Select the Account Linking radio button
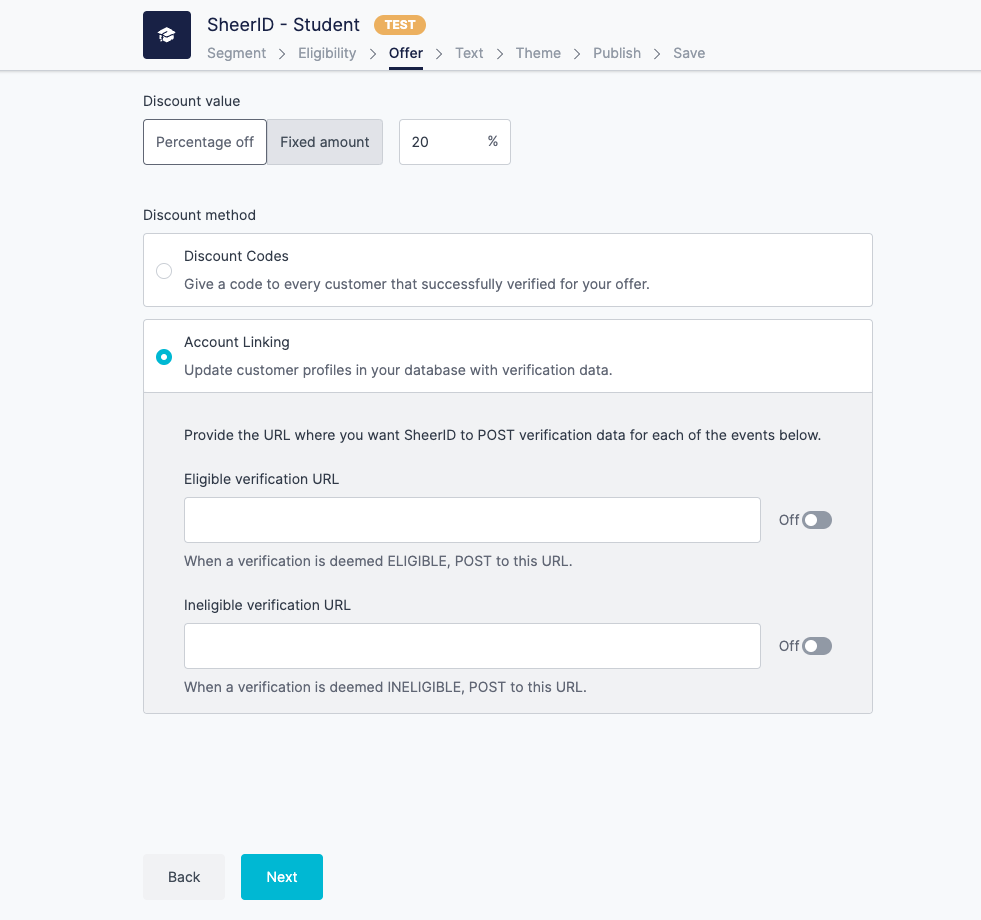This screenshot has height=920, width=981. (163, 356)
